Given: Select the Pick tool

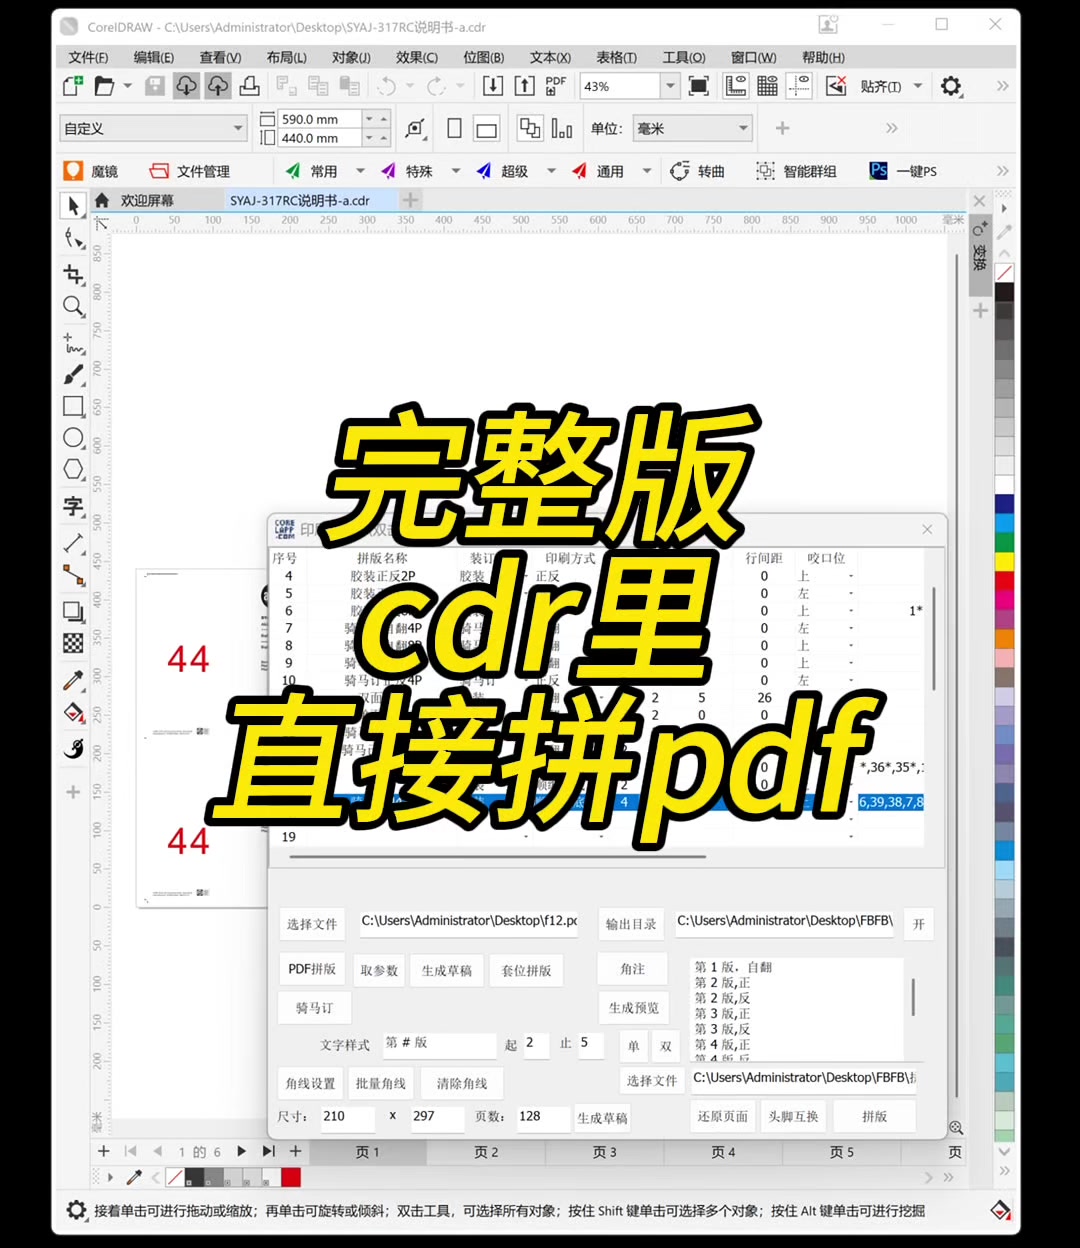Looking at the screenshot, I should point(72,206).
